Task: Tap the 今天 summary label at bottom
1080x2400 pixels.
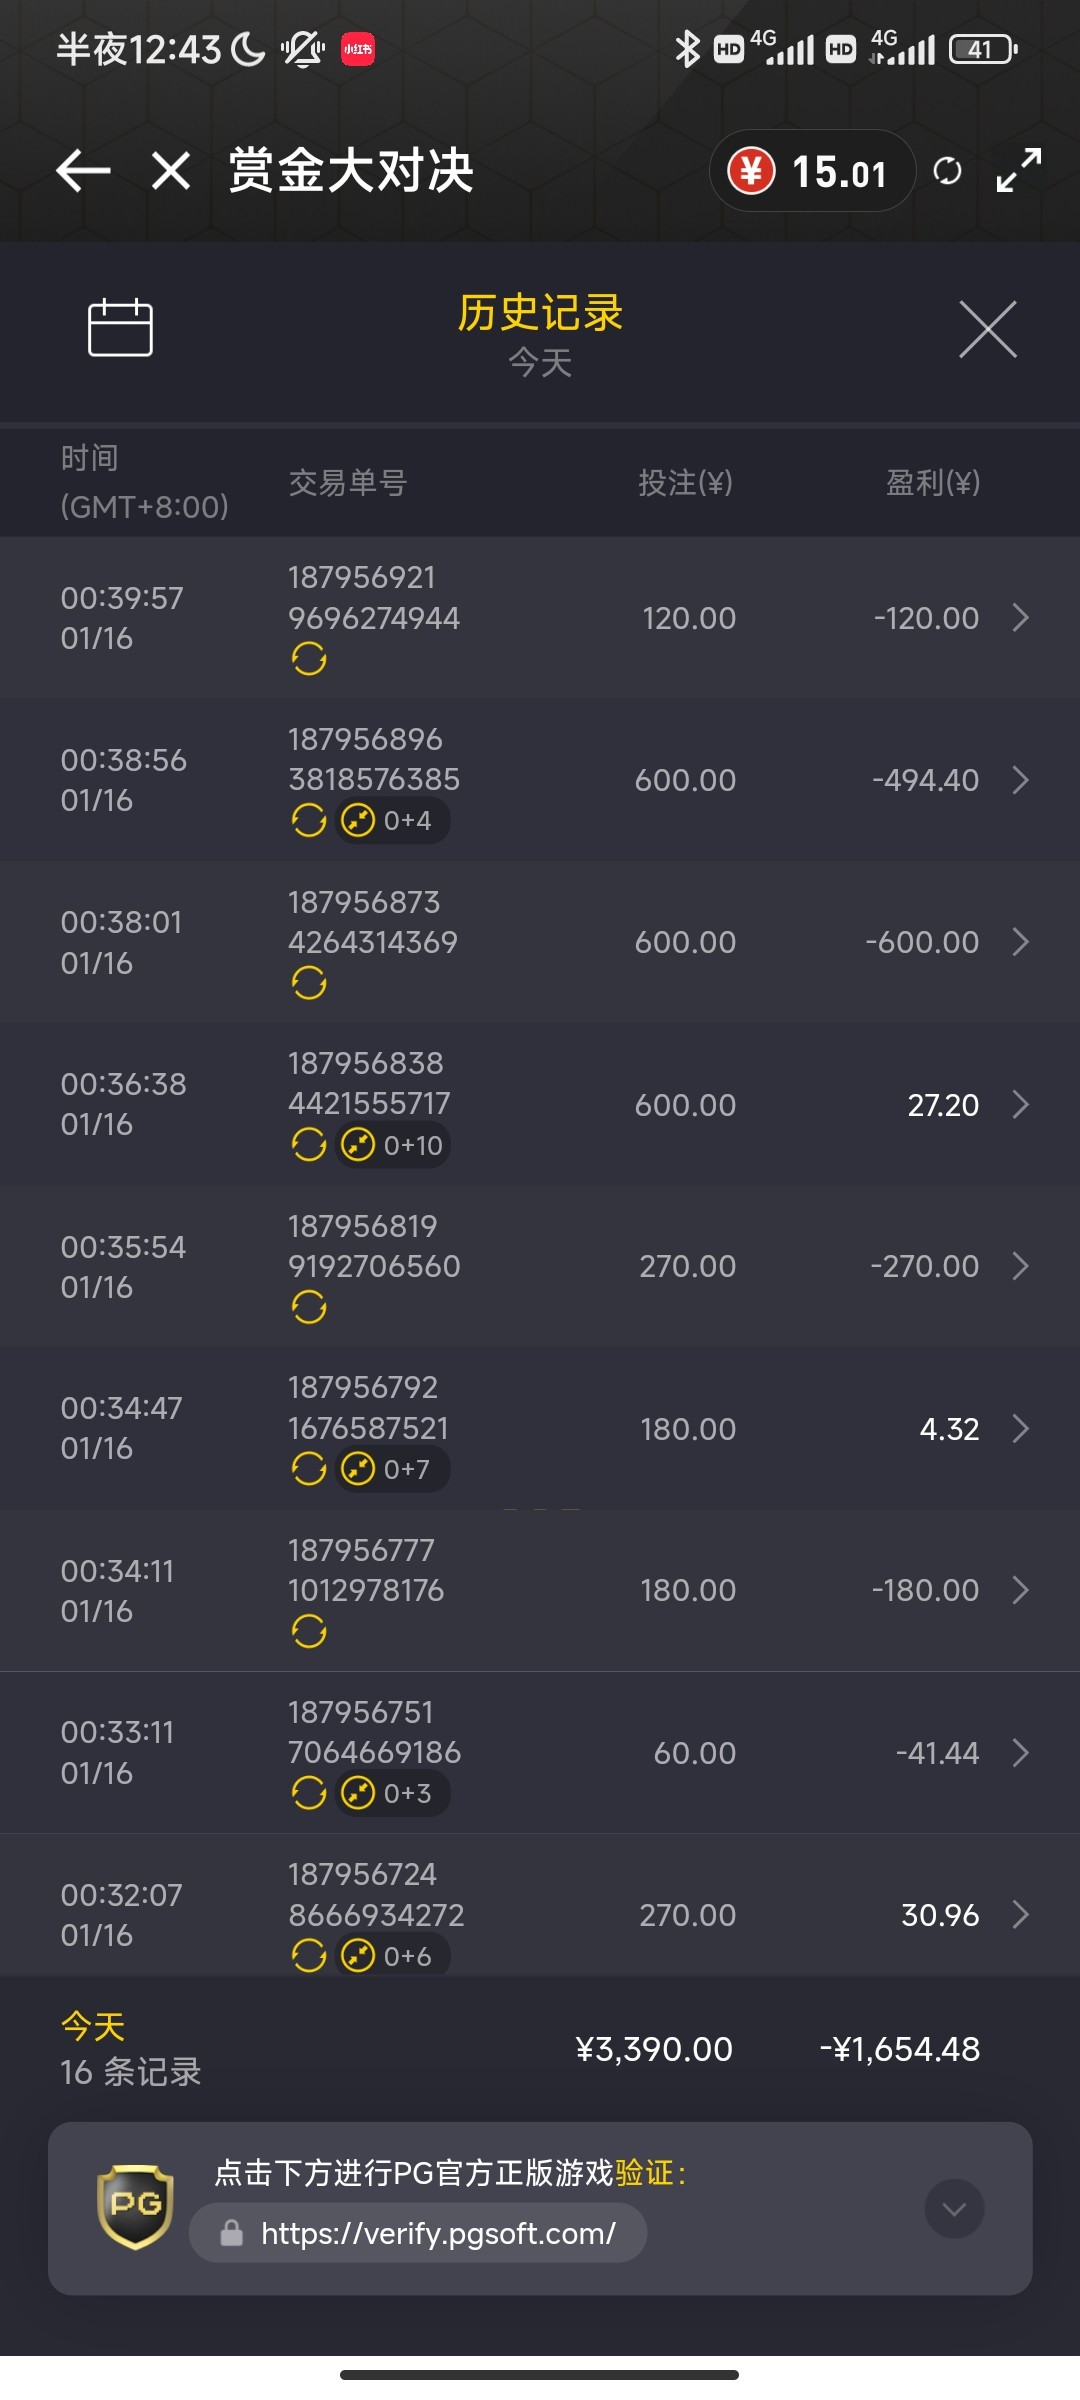Action: tap(93, 2027)
